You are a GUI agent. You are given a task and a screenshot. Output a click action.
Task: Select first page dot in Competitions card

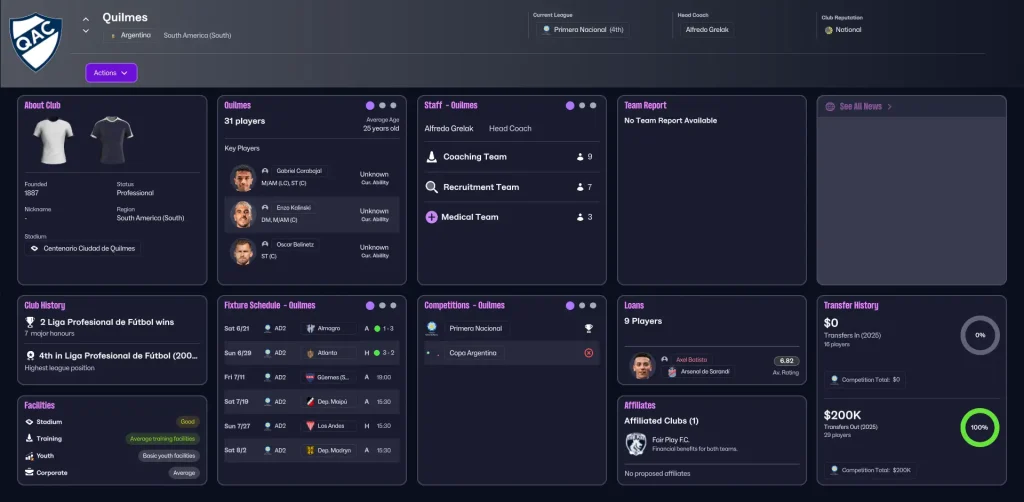coord(570,306)
